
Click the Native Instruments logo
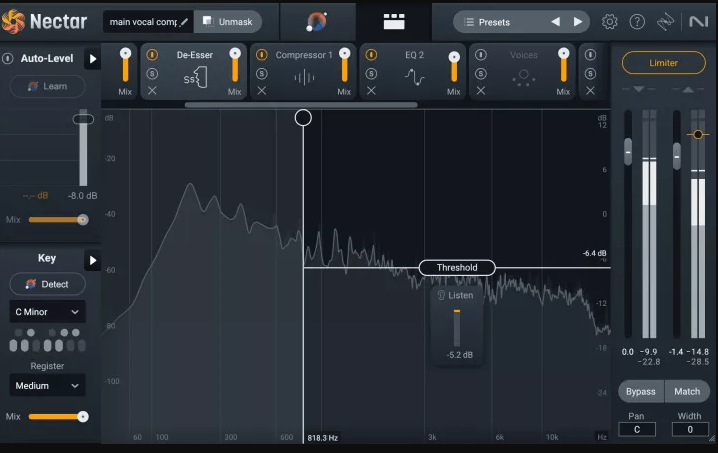(x=698, y=22)
